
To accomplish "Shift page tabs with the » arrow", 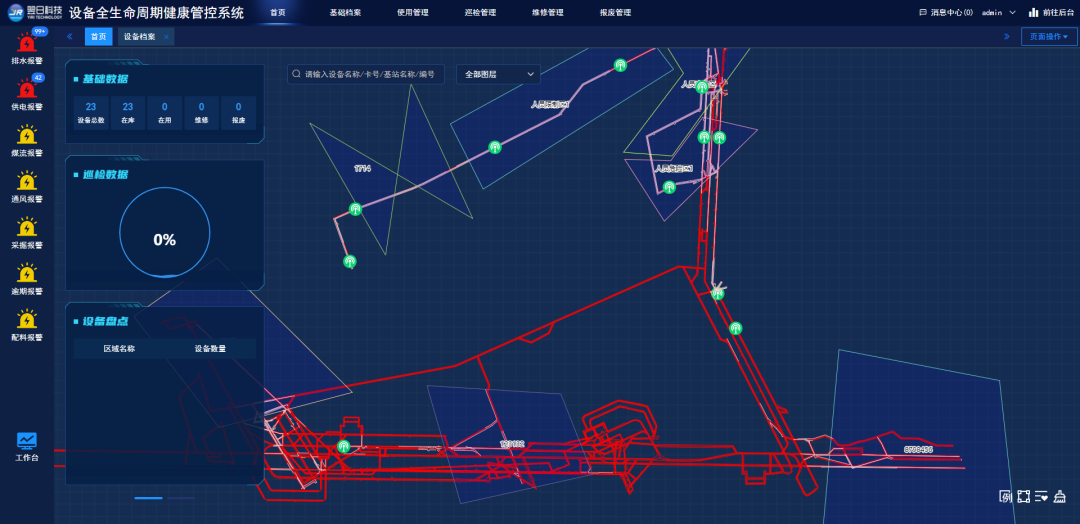I will 1006,36.
